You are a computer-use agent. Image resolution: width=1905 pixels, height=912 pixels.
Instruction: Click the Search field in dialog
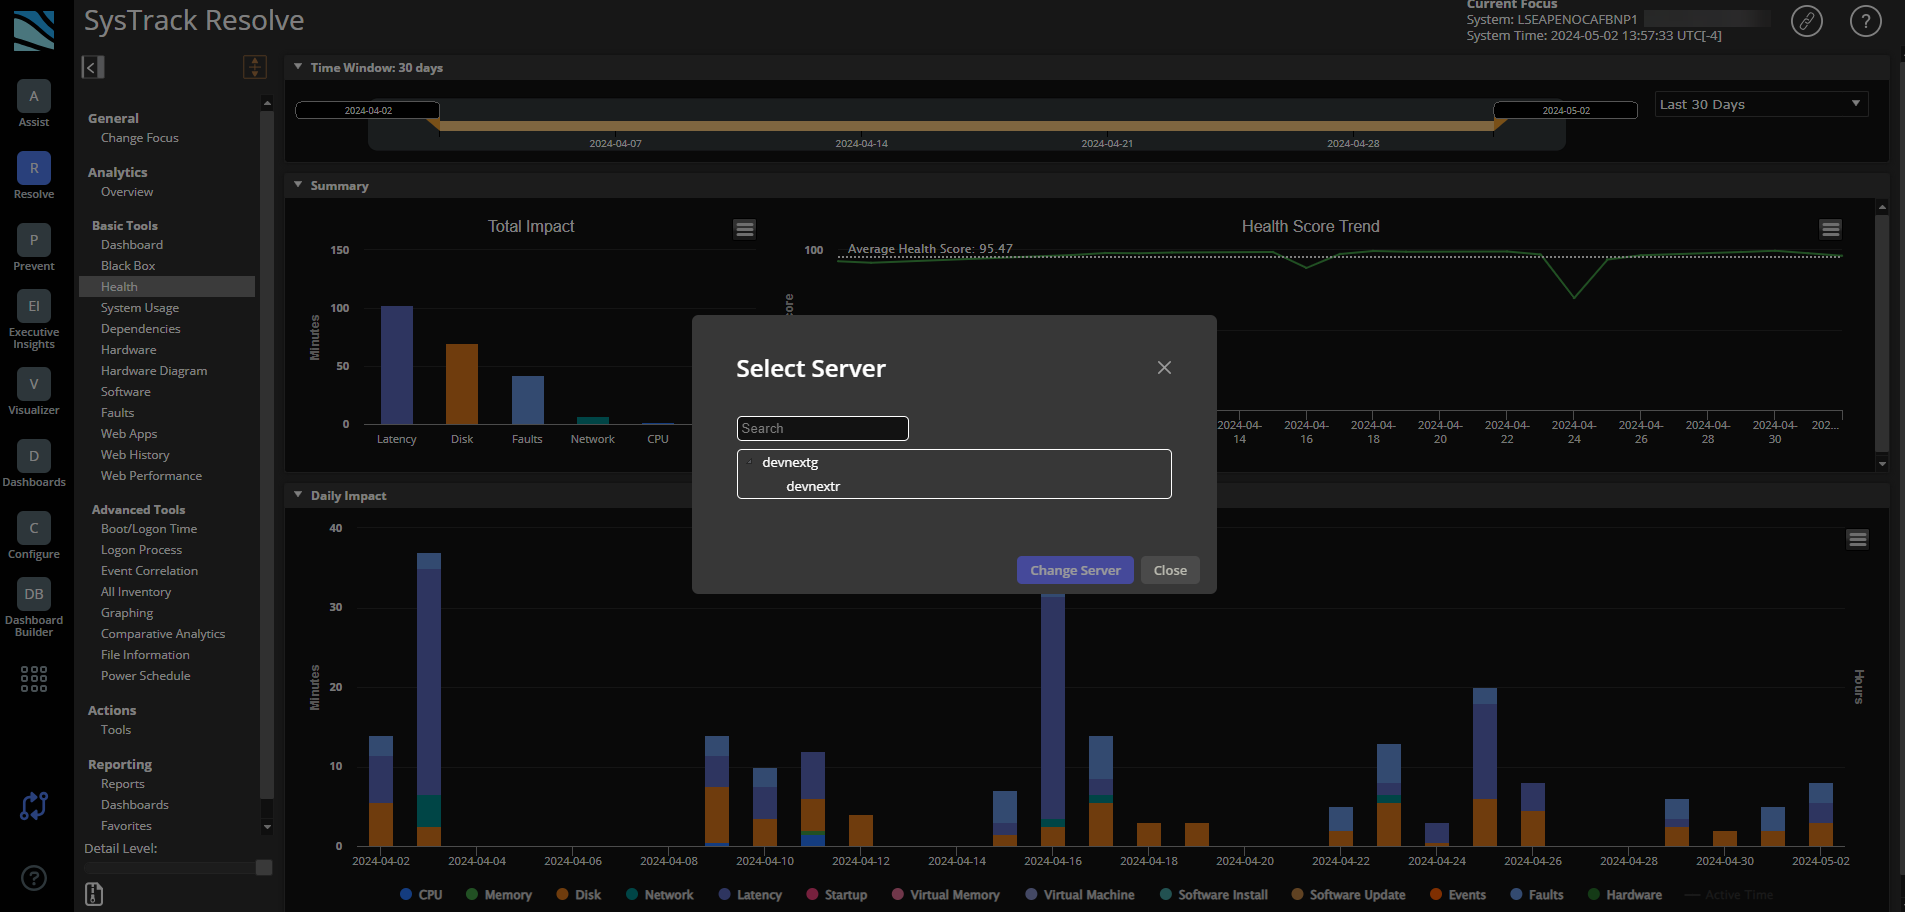tap(822, 428)
